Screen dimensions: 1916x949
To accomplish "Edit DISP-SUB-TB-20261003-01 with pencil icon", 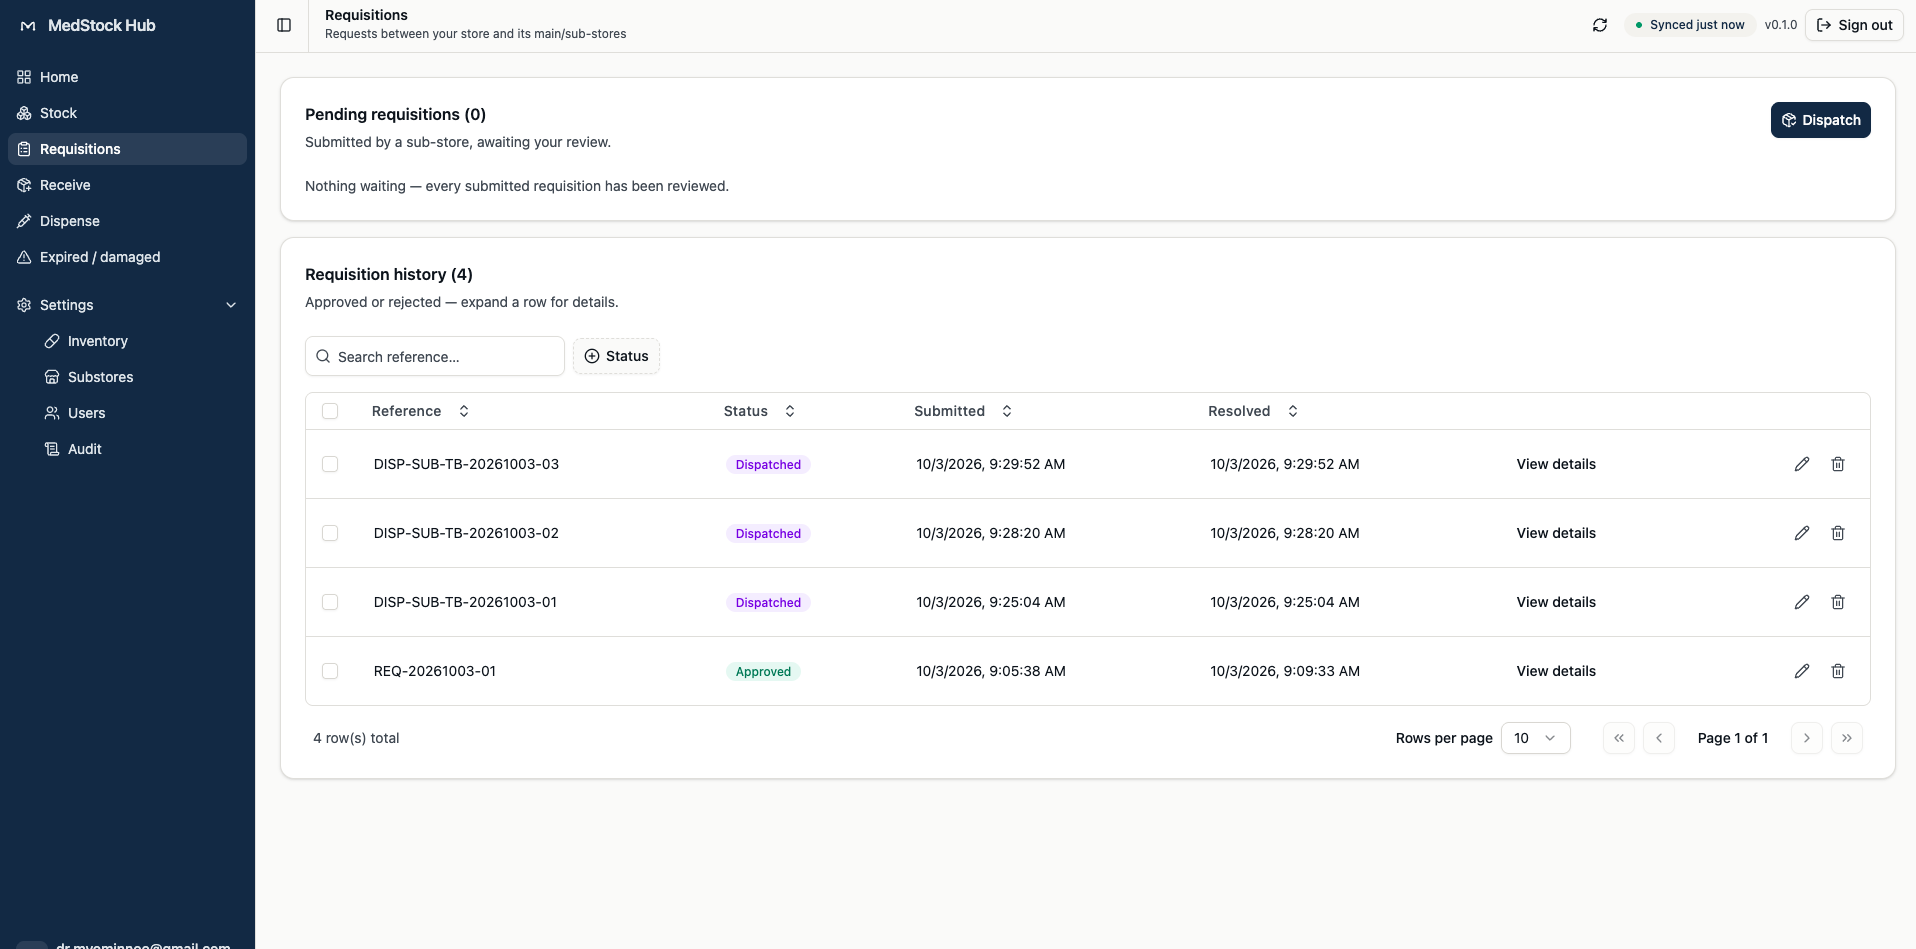I will 1802,602.
